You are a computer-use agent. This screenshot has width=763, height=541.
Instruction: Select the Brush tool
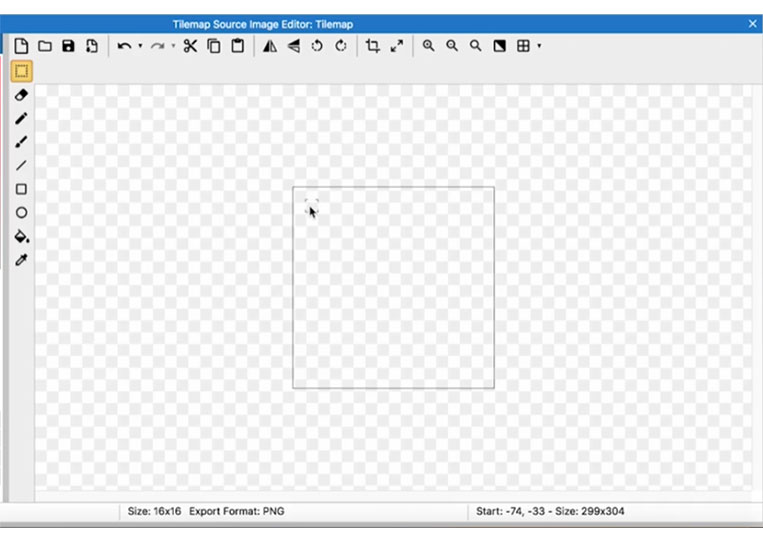pos(21,142)
